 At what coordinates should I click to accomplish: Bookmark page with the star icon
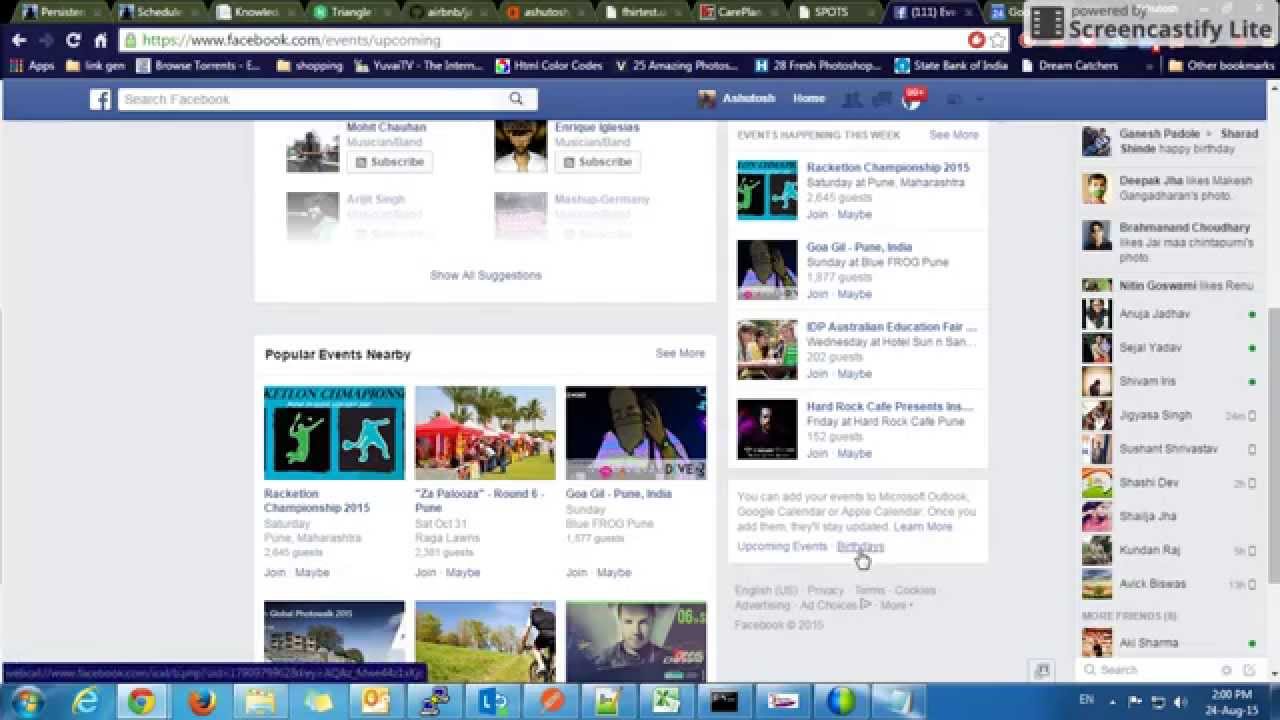(997, 40)
